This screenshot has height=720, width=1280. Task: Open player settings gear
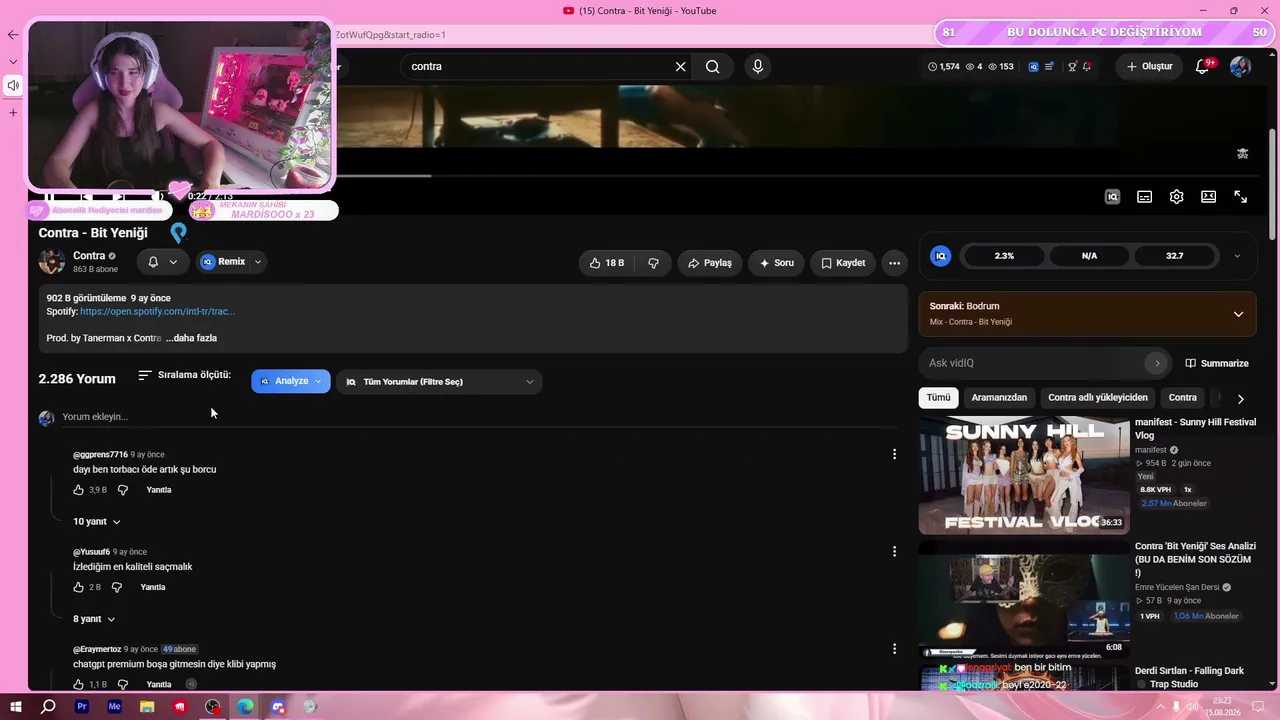coord(1176,197)
